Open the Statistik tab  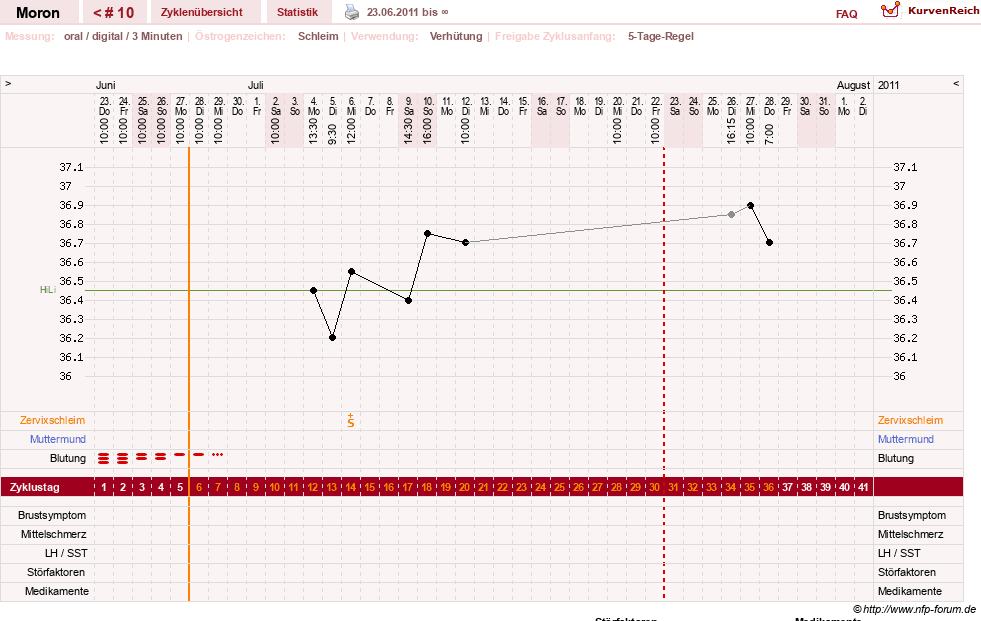[297, 12]
